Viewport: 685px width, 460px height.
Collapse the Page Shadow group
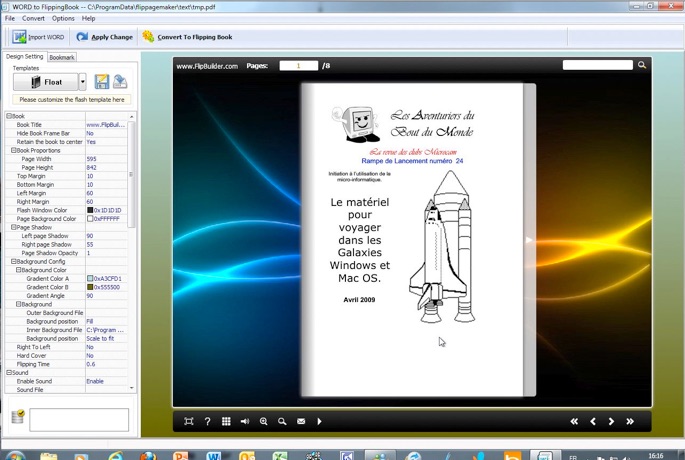[14, 227]
